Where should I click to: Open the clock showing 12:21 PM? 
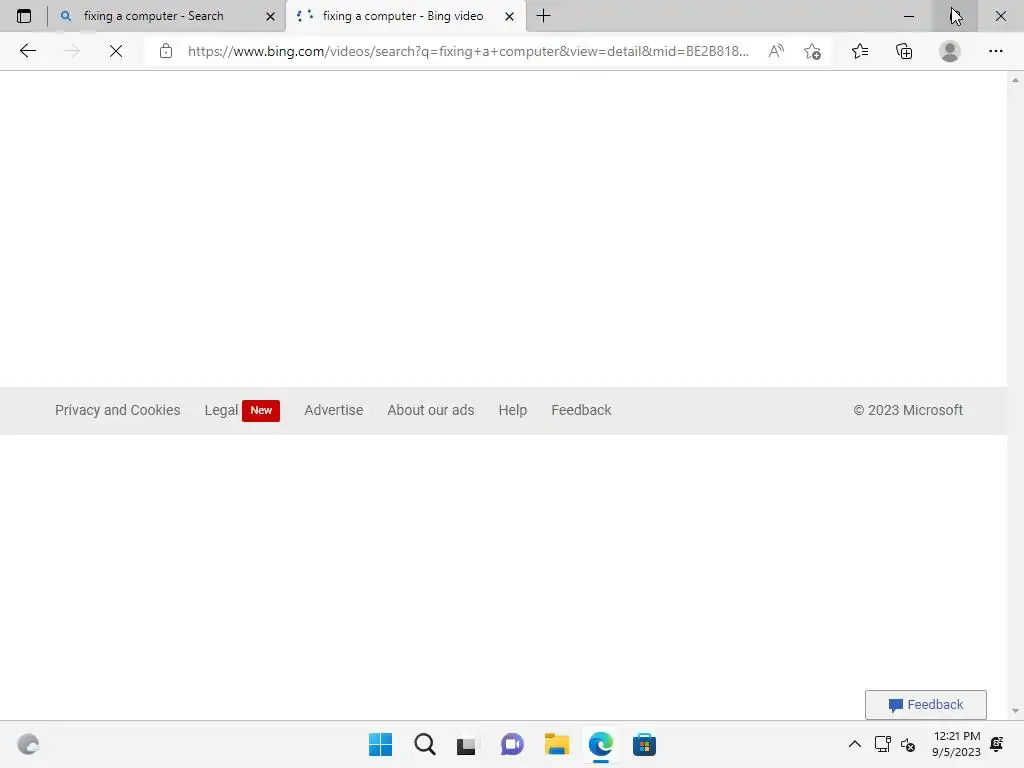(x=956, y=744)
